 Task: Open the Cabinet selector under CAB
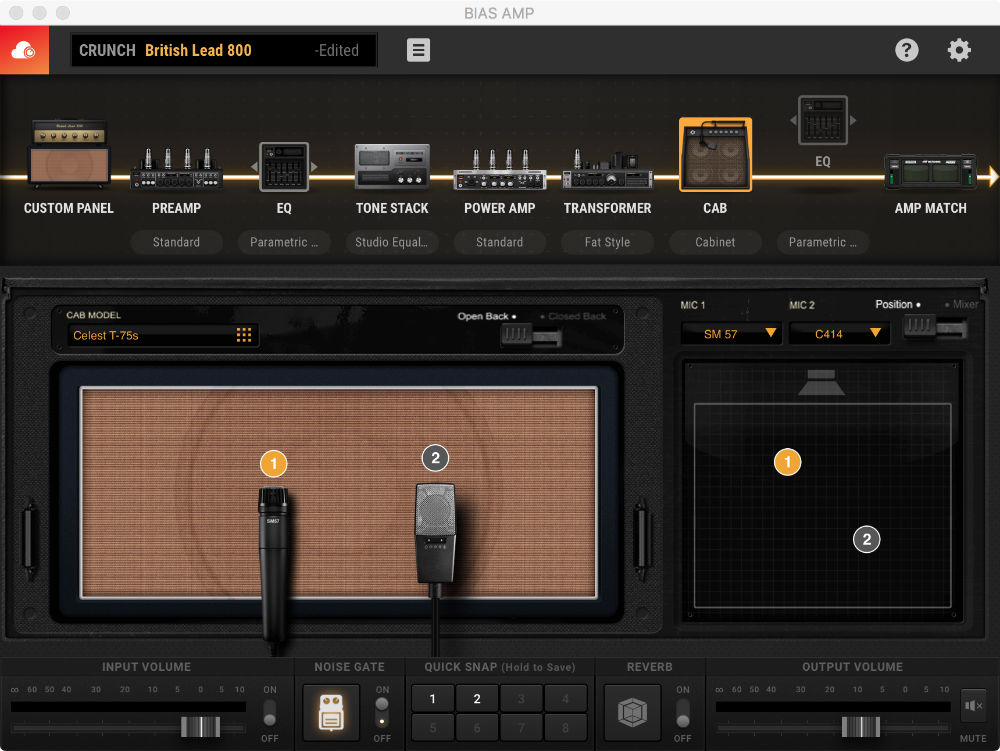point(715,242)
